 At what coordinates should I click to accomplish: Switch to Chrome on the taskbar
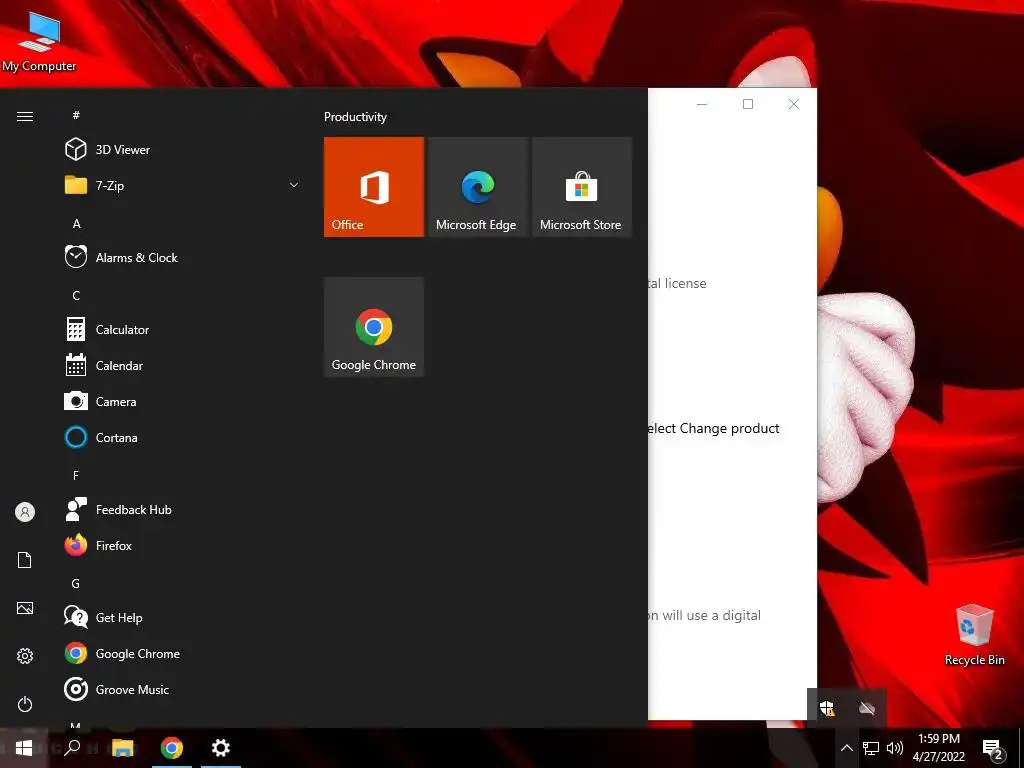172,748
